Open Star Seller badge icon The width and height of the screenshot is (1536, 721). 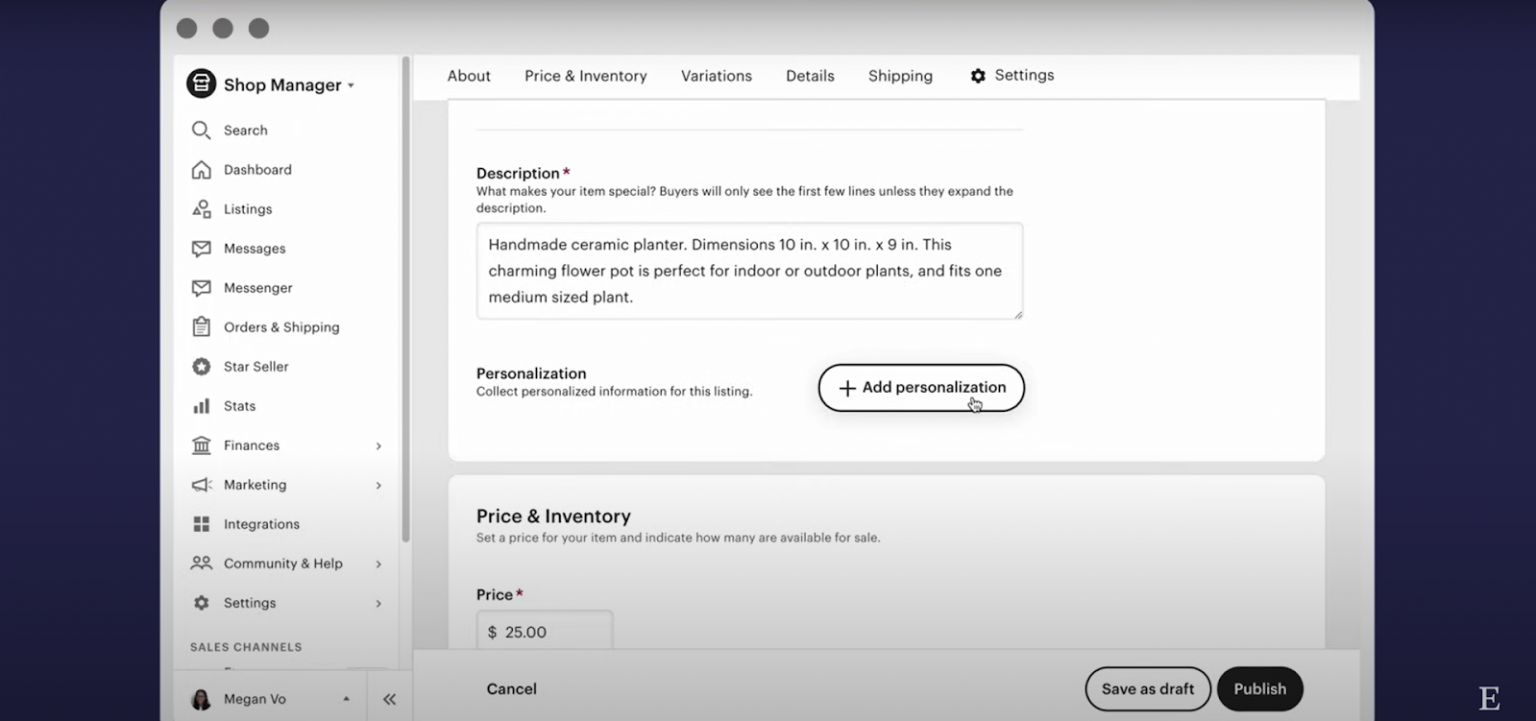point(201,367)
